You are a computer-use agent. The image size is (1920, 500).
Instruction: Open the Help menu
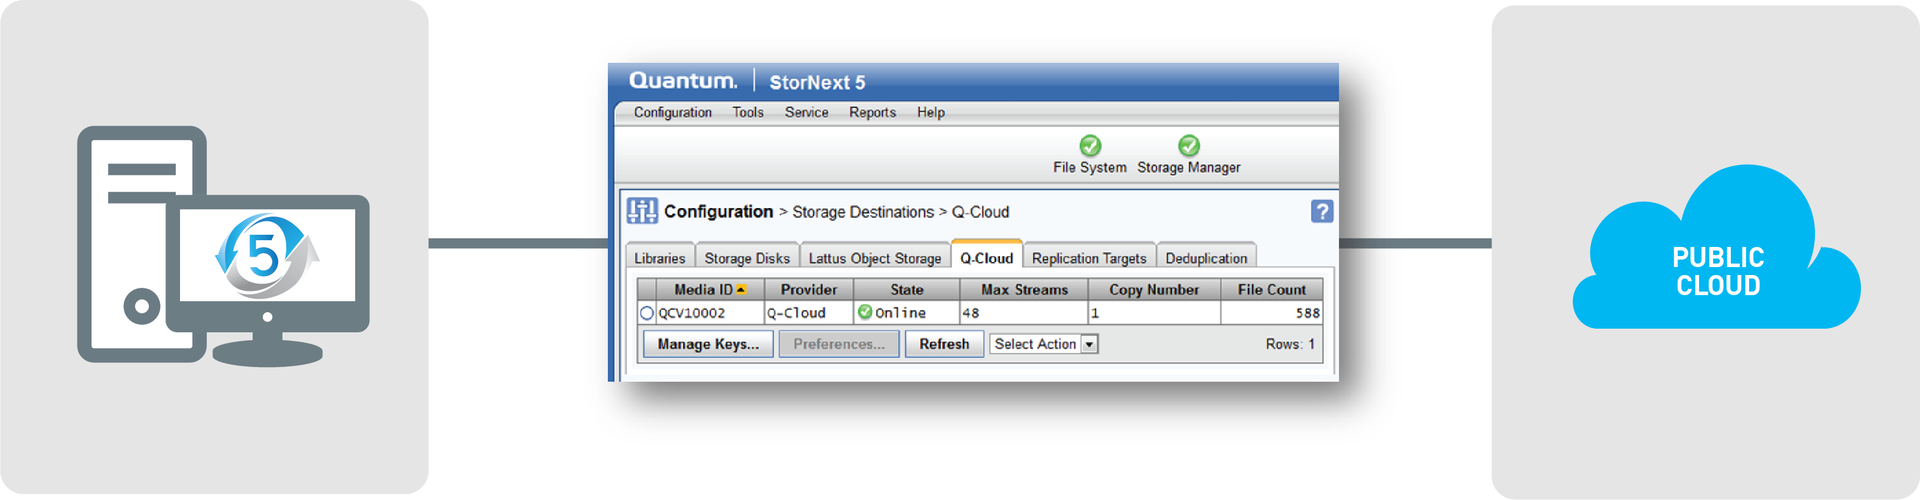coord(931,112)
